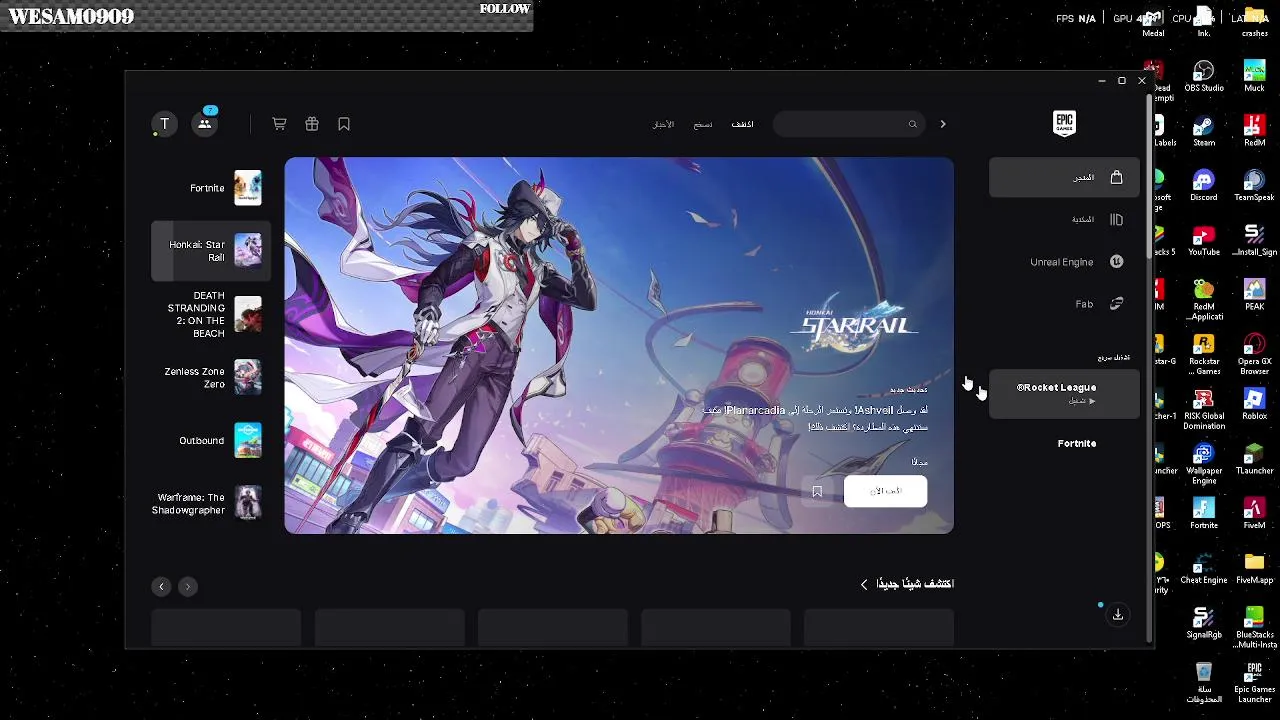Open the Recycle Bin on desktop
Viewport: 1280px width, 720px height.
pos(1204,682)
